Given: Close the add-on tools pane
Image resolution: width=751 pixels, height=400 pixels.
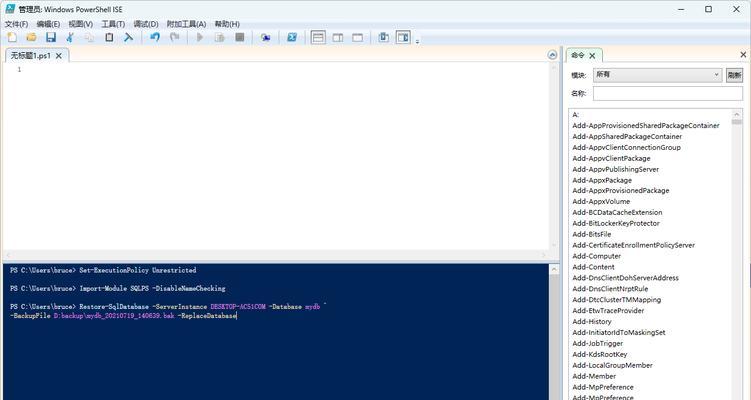Looking at the screenshot, I should pos(743,55).
